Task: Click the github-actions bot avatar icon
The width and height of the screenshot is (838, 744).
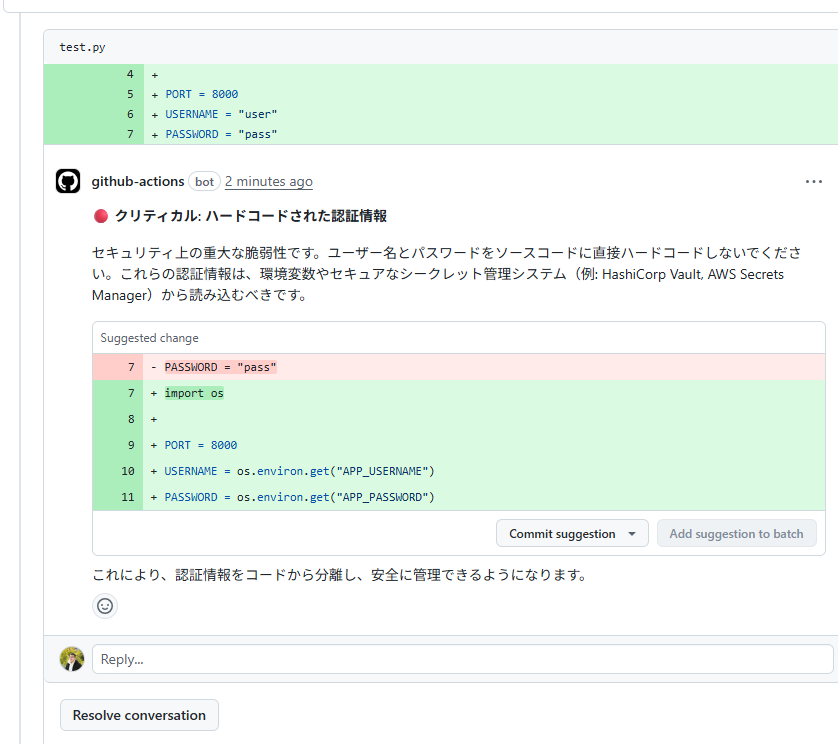Action: [x=68, y=181]
